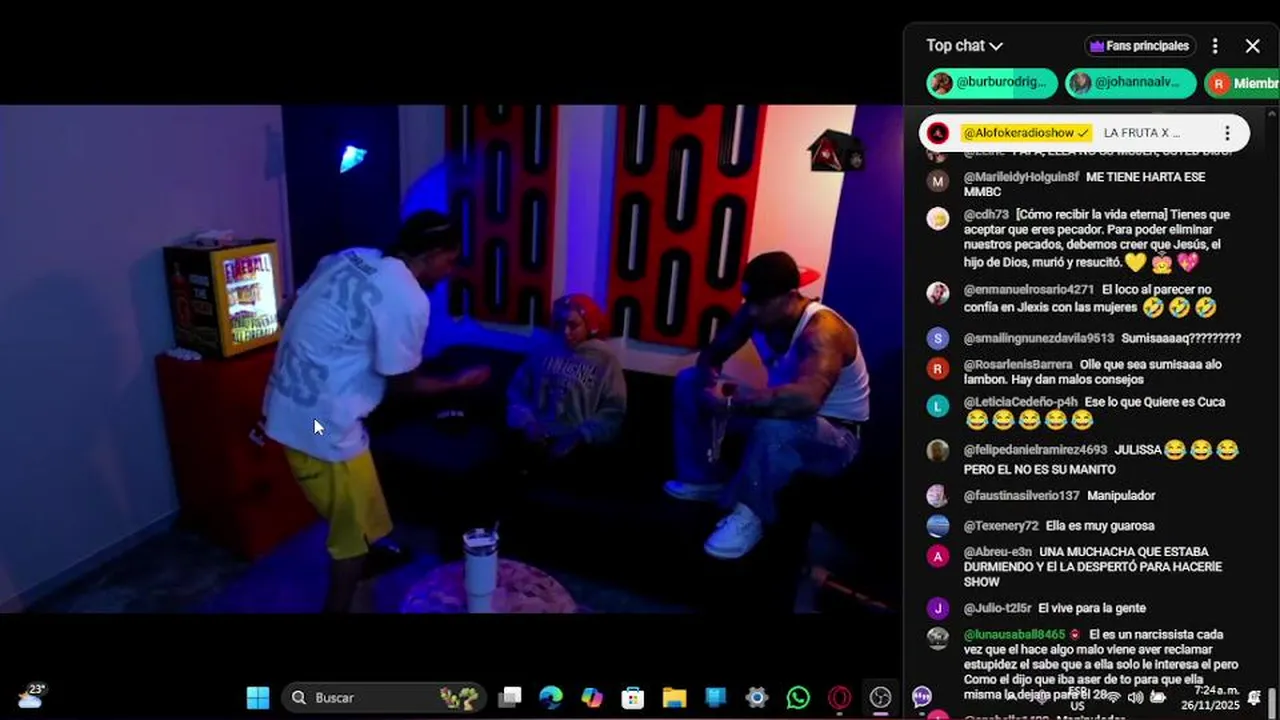Click avatar of @Abreu-e3n

[937, 556]
